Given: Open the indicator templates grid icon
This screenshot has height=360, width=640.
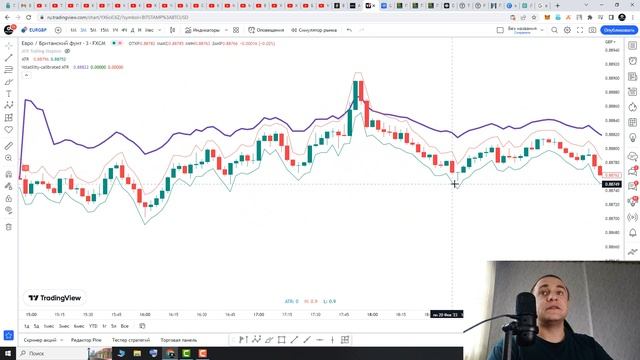Looking at the screenshot, I should click(236, 30).
